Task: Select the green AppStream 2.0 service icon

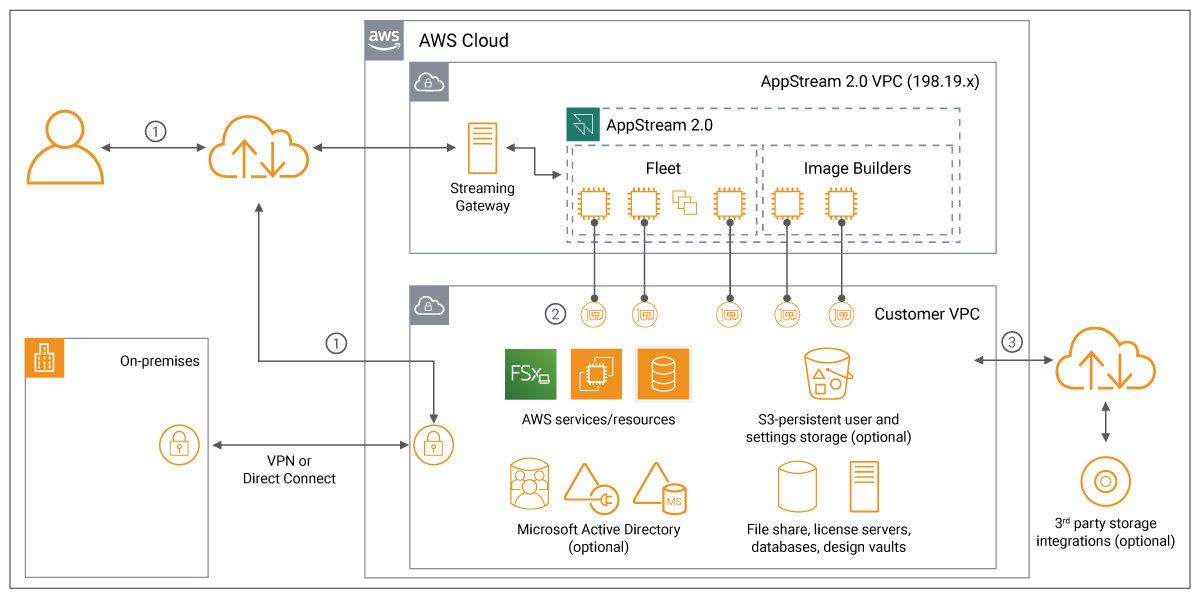Action: coord(582,124)
